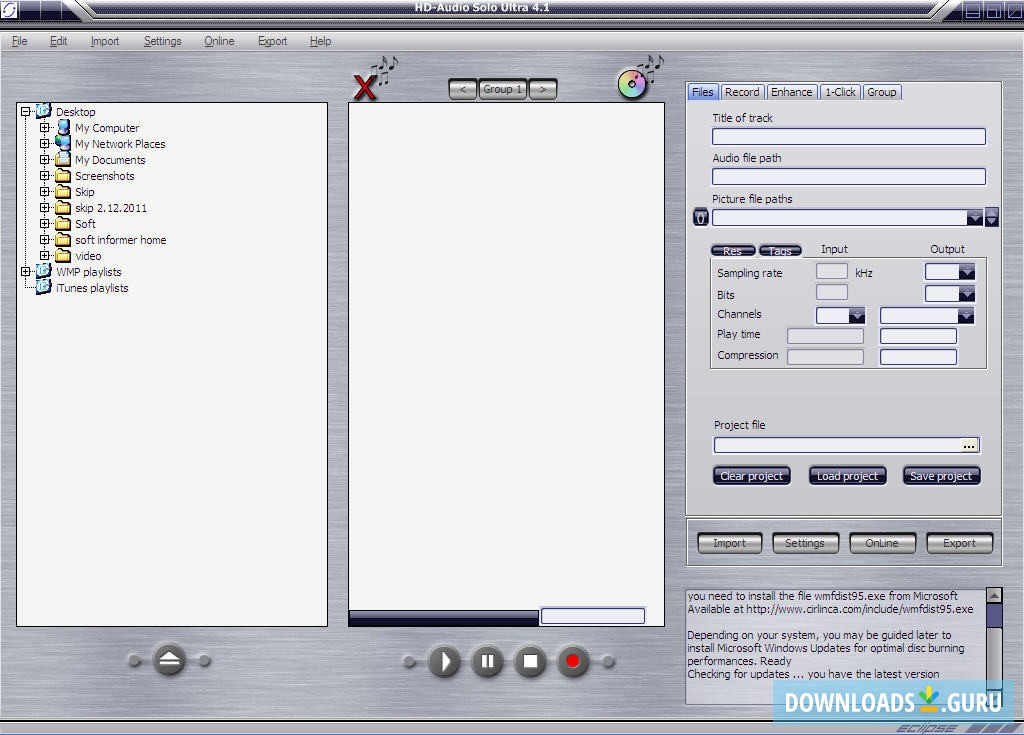1024x735 pixels.
Task: Click the Title of track field
Action: click(849, 136)
